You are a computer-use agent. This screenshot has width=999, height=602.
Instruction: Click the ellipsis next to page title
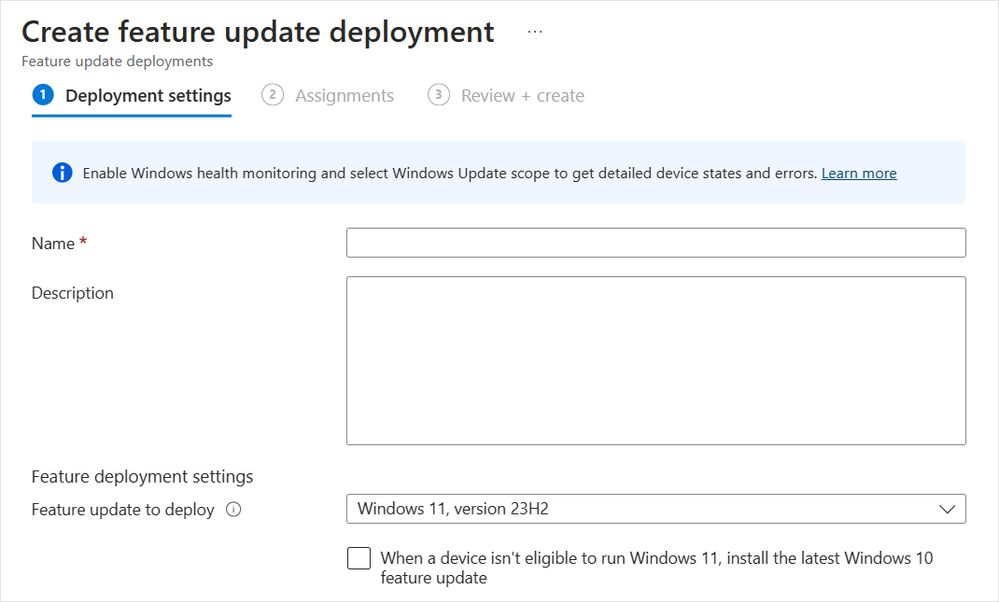pyautogui.click(x=535, y=31)
